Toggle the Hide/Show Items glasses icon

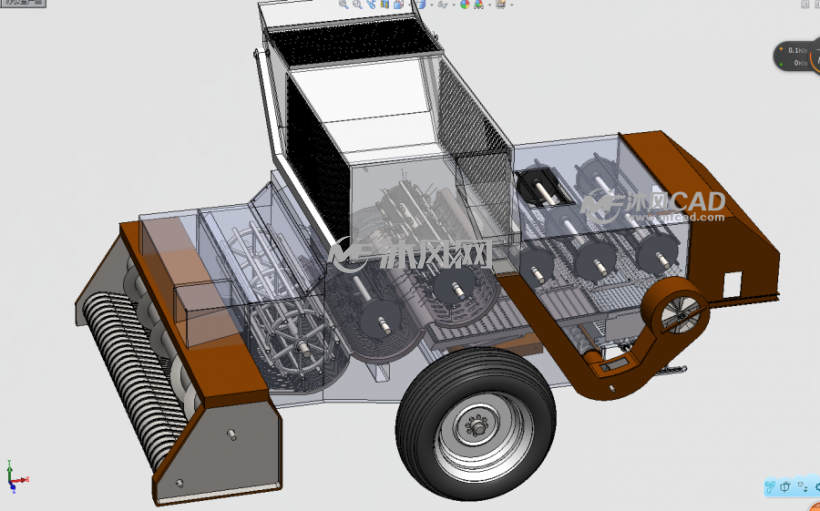pyautogui.click(x=443, y=5)
